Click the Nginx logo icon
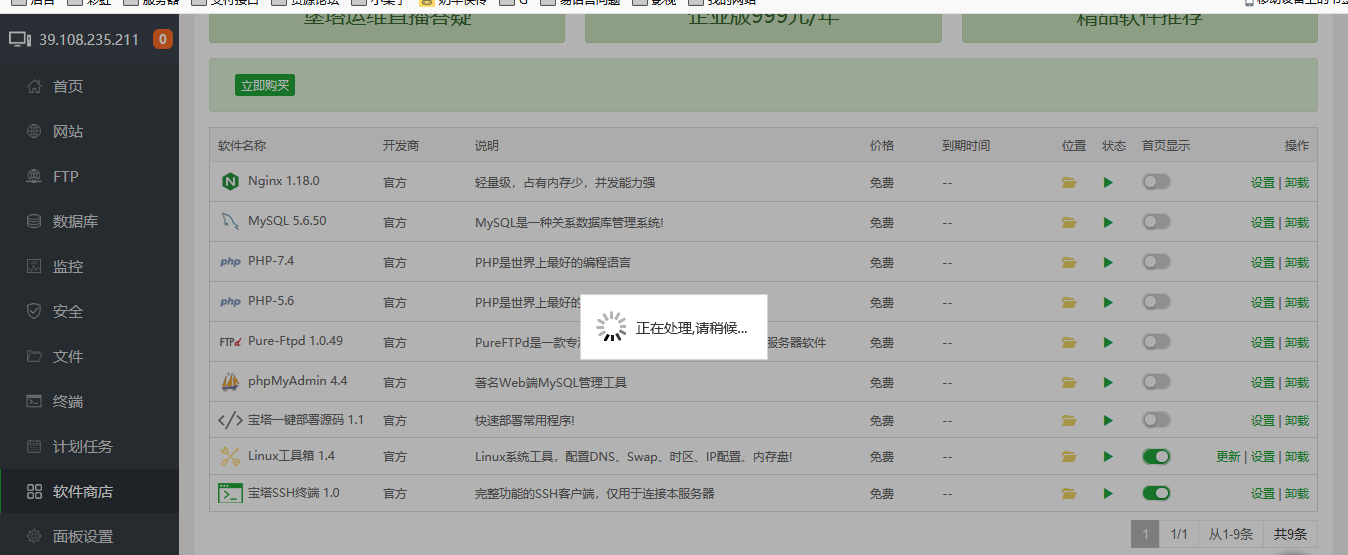This screenshot has width=1348, height=555. coord(230,182)
